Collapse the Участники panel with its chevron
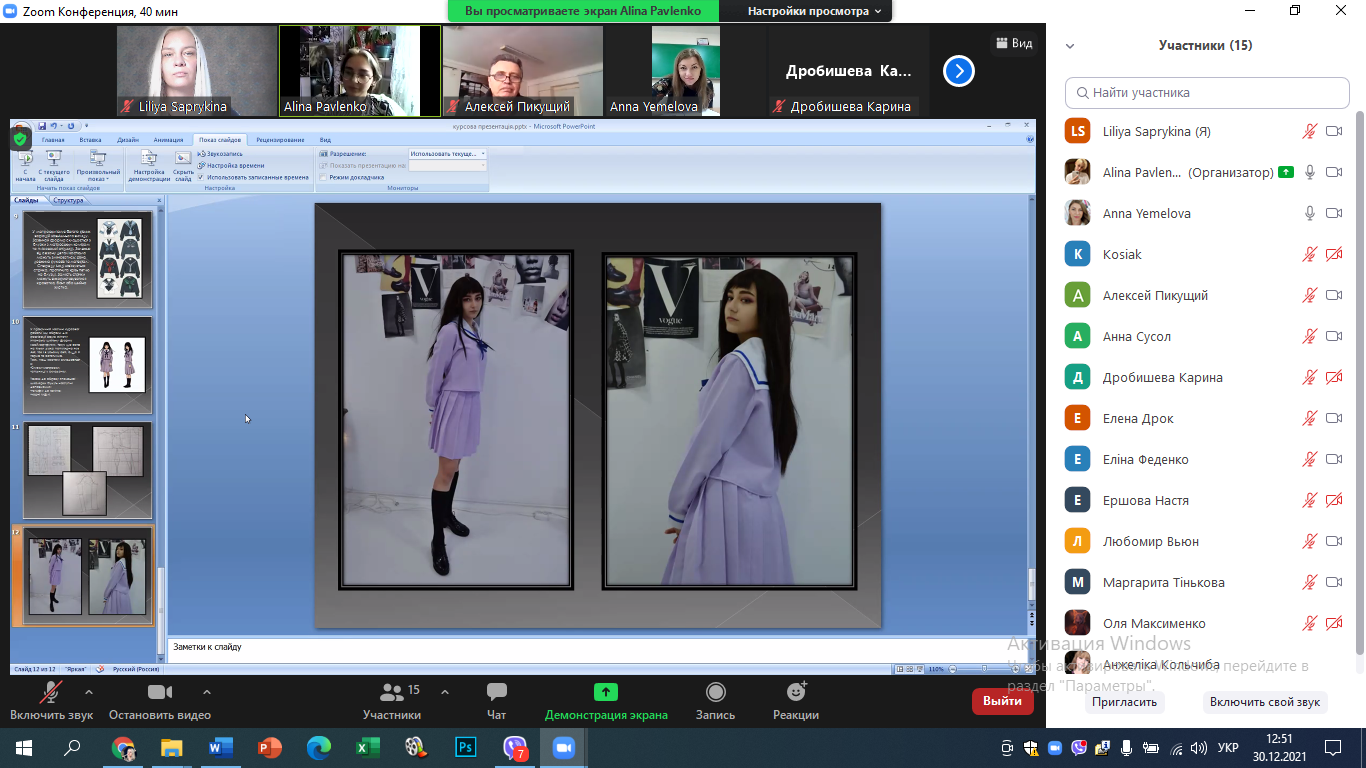This screenshot has height=768, width=1366. 1070,46
